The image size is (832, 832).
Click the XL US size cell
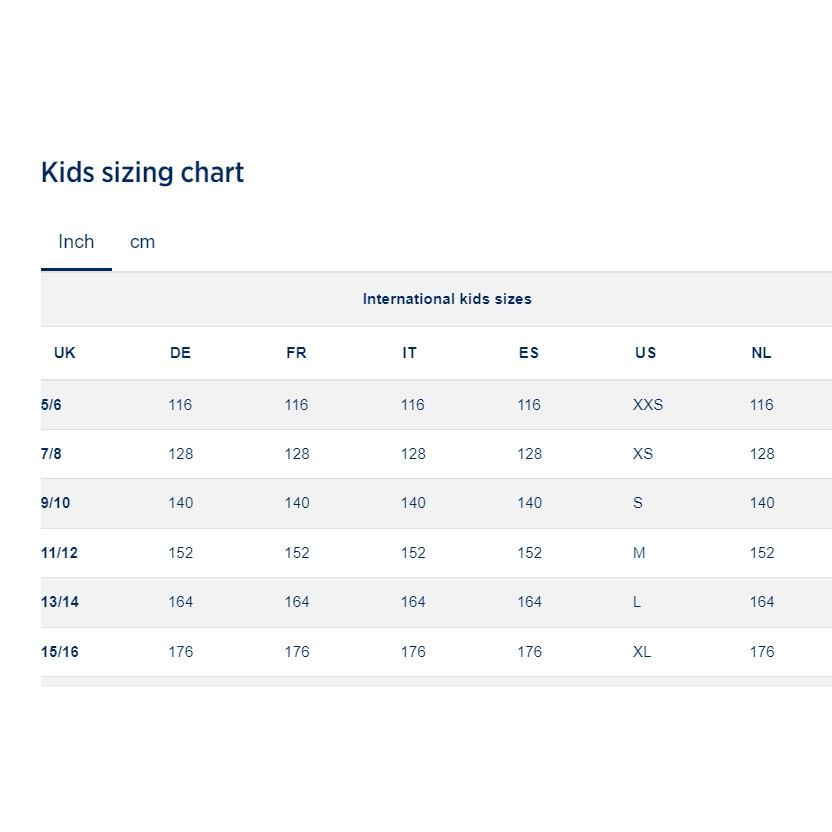click(642, 652)
